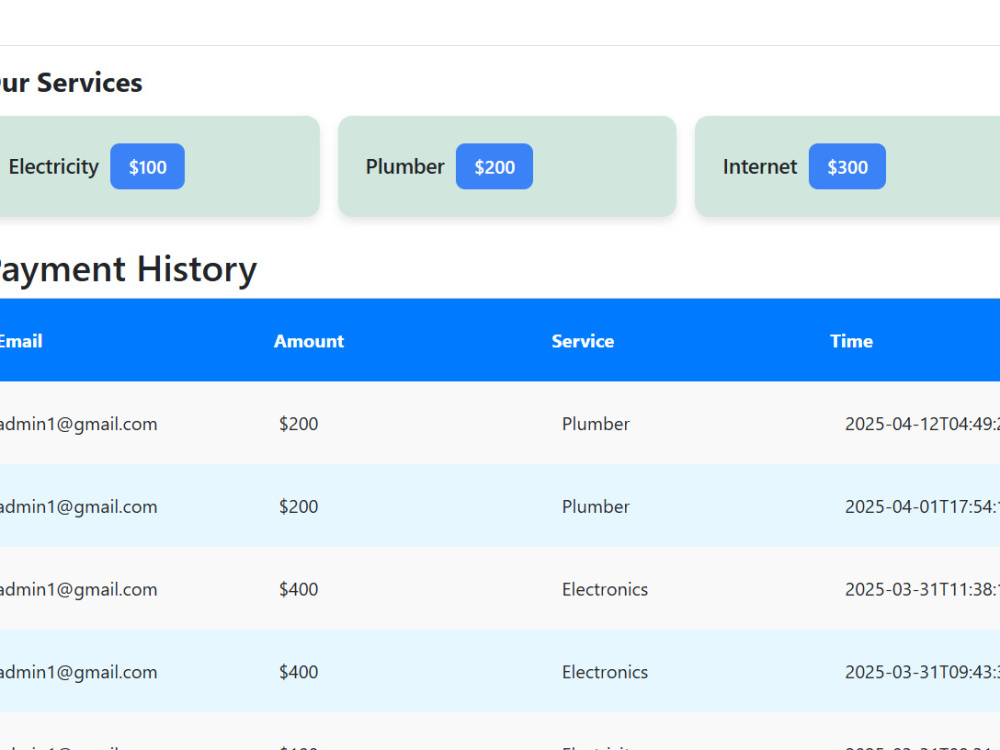This screenshot has width=1000, height=750.
Task: Click $400 amount in 2025-03-31T11:38 row
Action: [298, 589]
